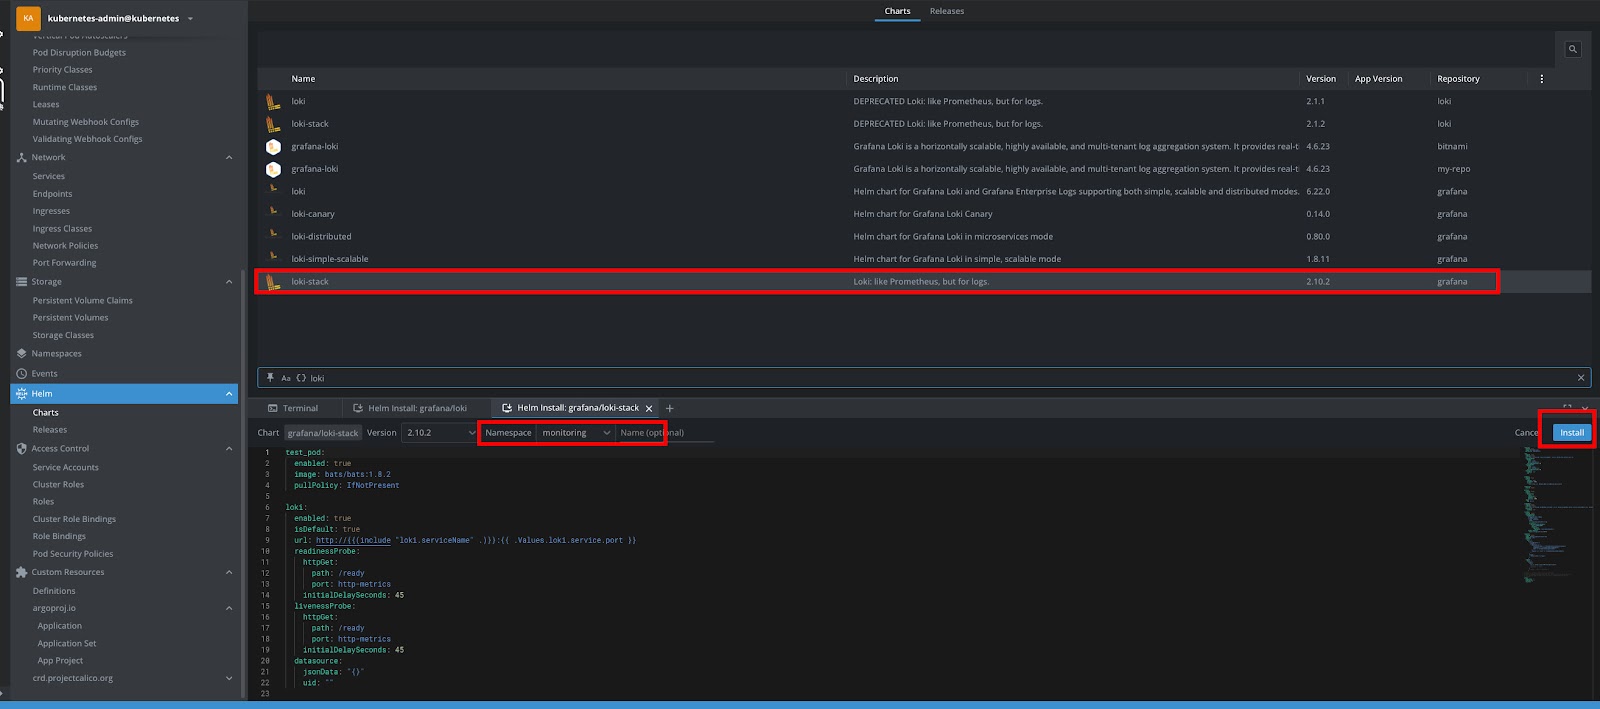Toggle case-sensitive Aa search option

point(286,378)
